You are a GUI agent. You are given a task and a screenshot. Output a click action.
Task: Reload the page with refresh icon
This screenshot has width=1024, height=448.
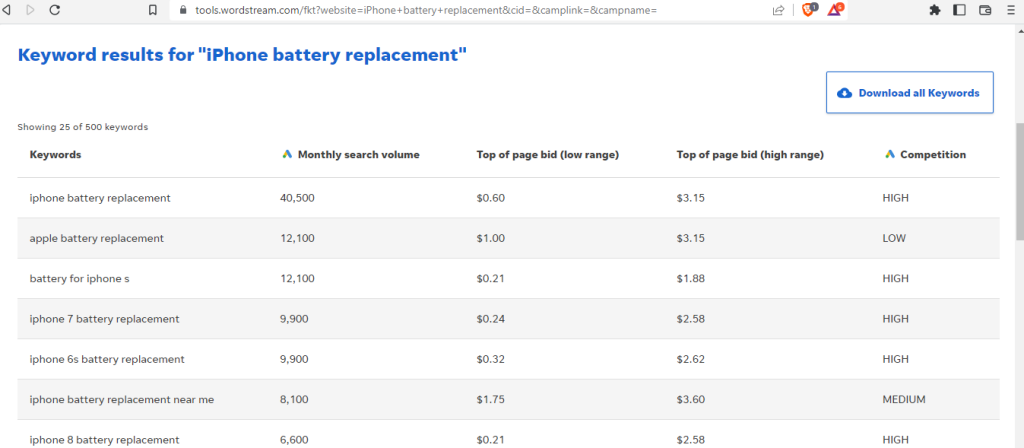pos(55,10)
